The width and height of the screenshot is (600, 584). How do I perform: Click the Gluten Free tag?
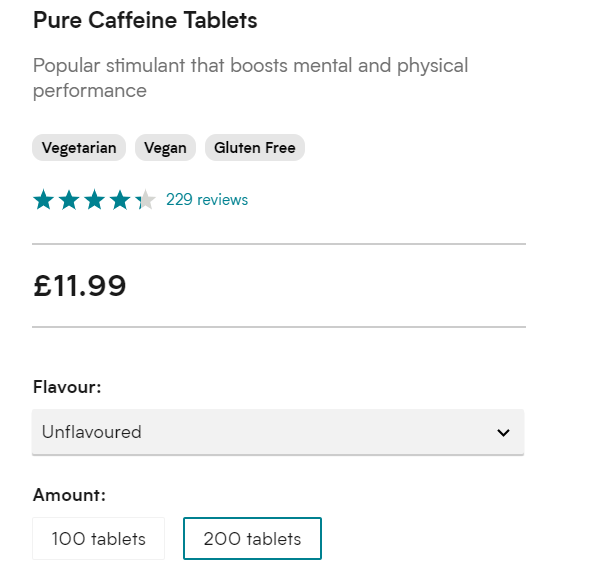click(x=255, y=148)
